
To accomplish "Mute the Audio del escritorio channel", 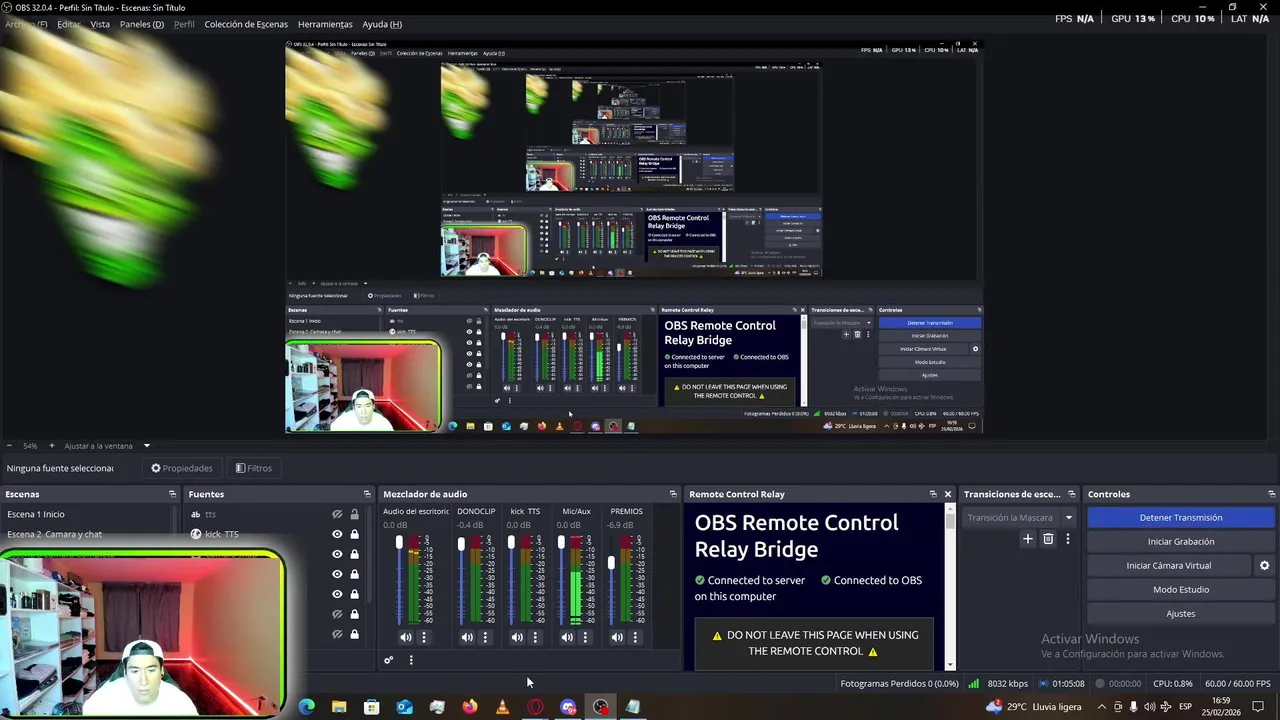I will coord(405,637).
